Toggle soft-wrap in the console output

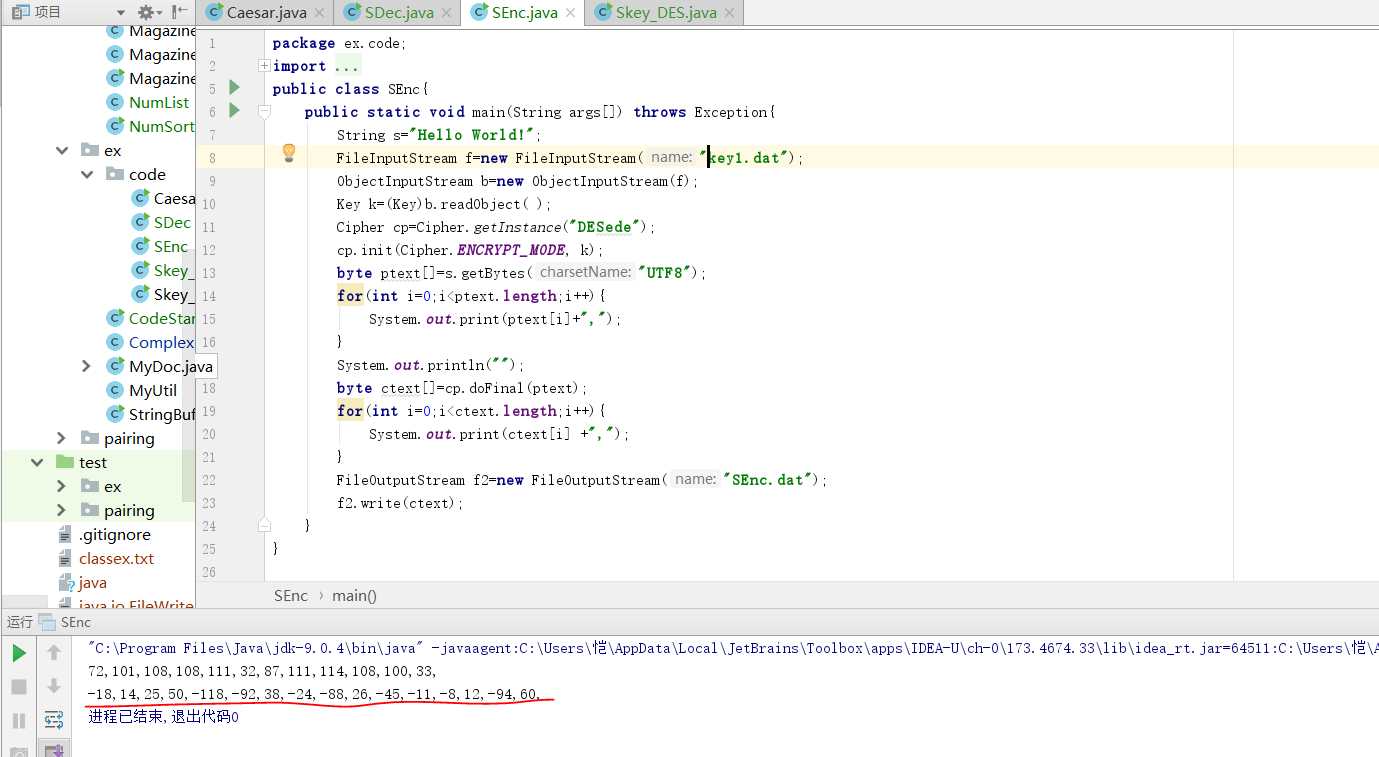(x=54, y=720)
